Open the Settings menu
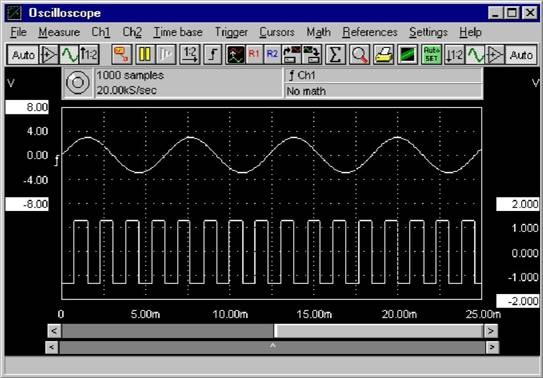Image resolution: width=543 pixels, height=378 pixels. [x=428, y=32]
